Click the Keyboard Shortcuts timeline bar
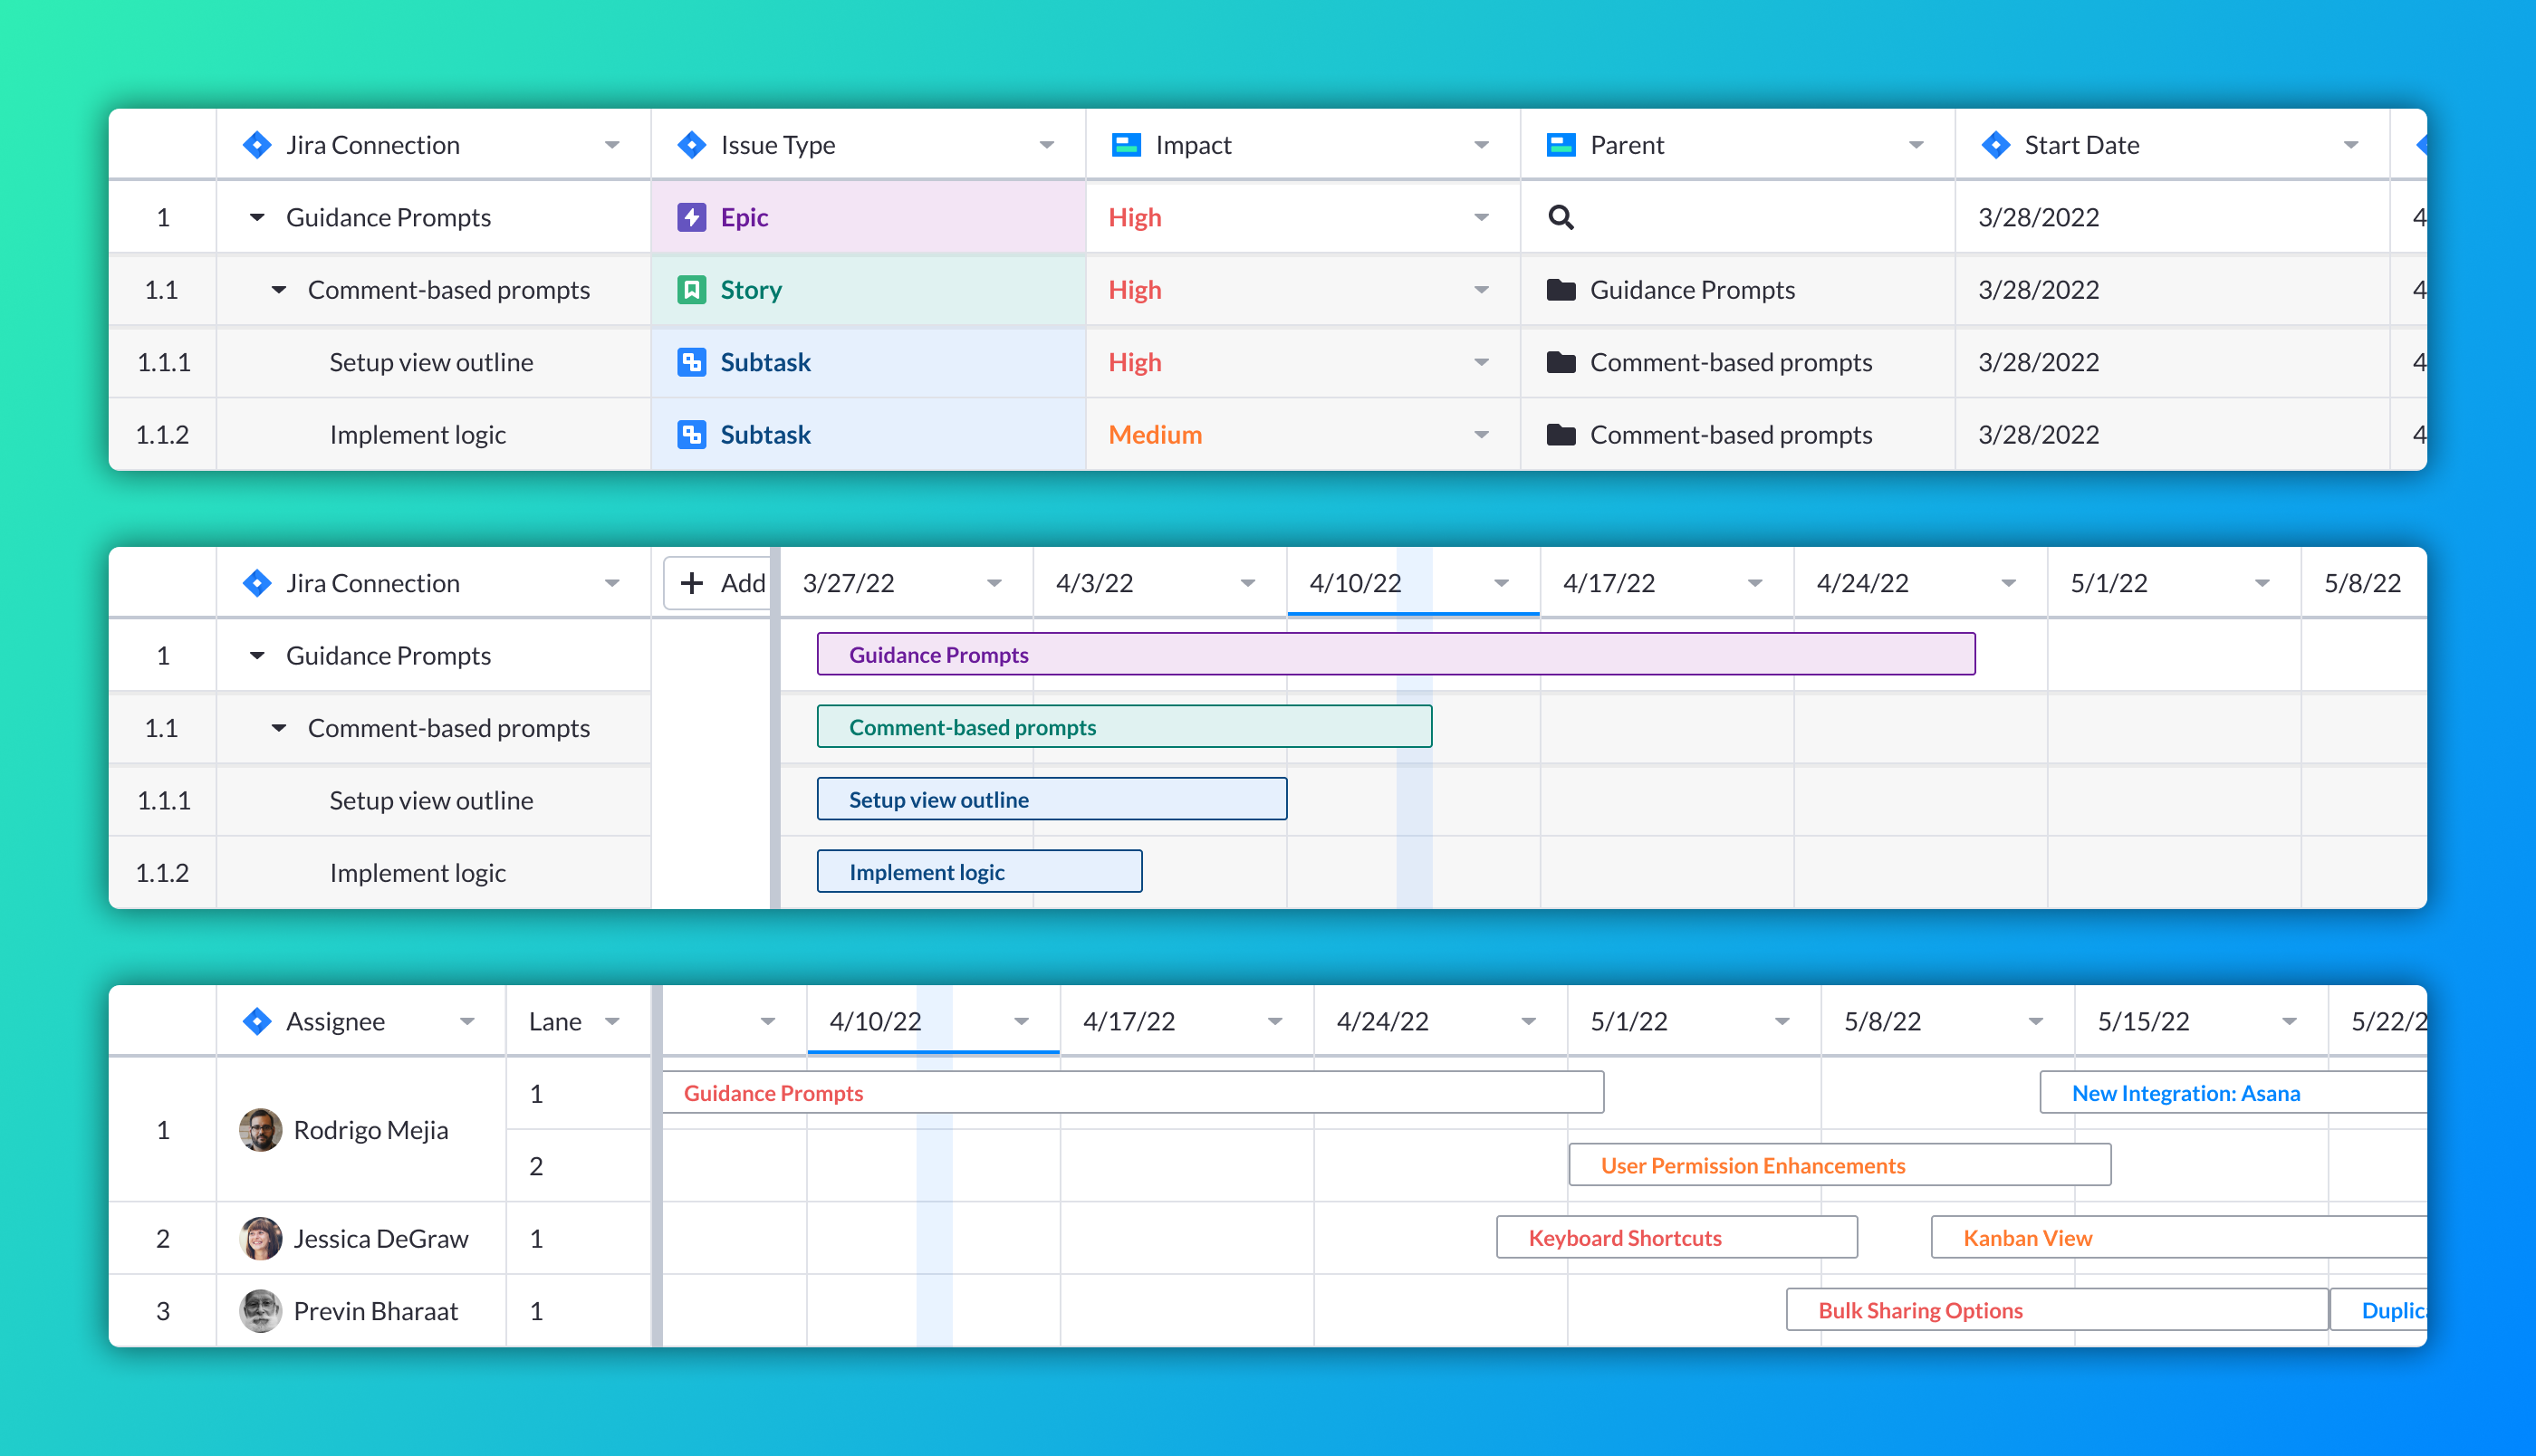 [1676, 1238]
